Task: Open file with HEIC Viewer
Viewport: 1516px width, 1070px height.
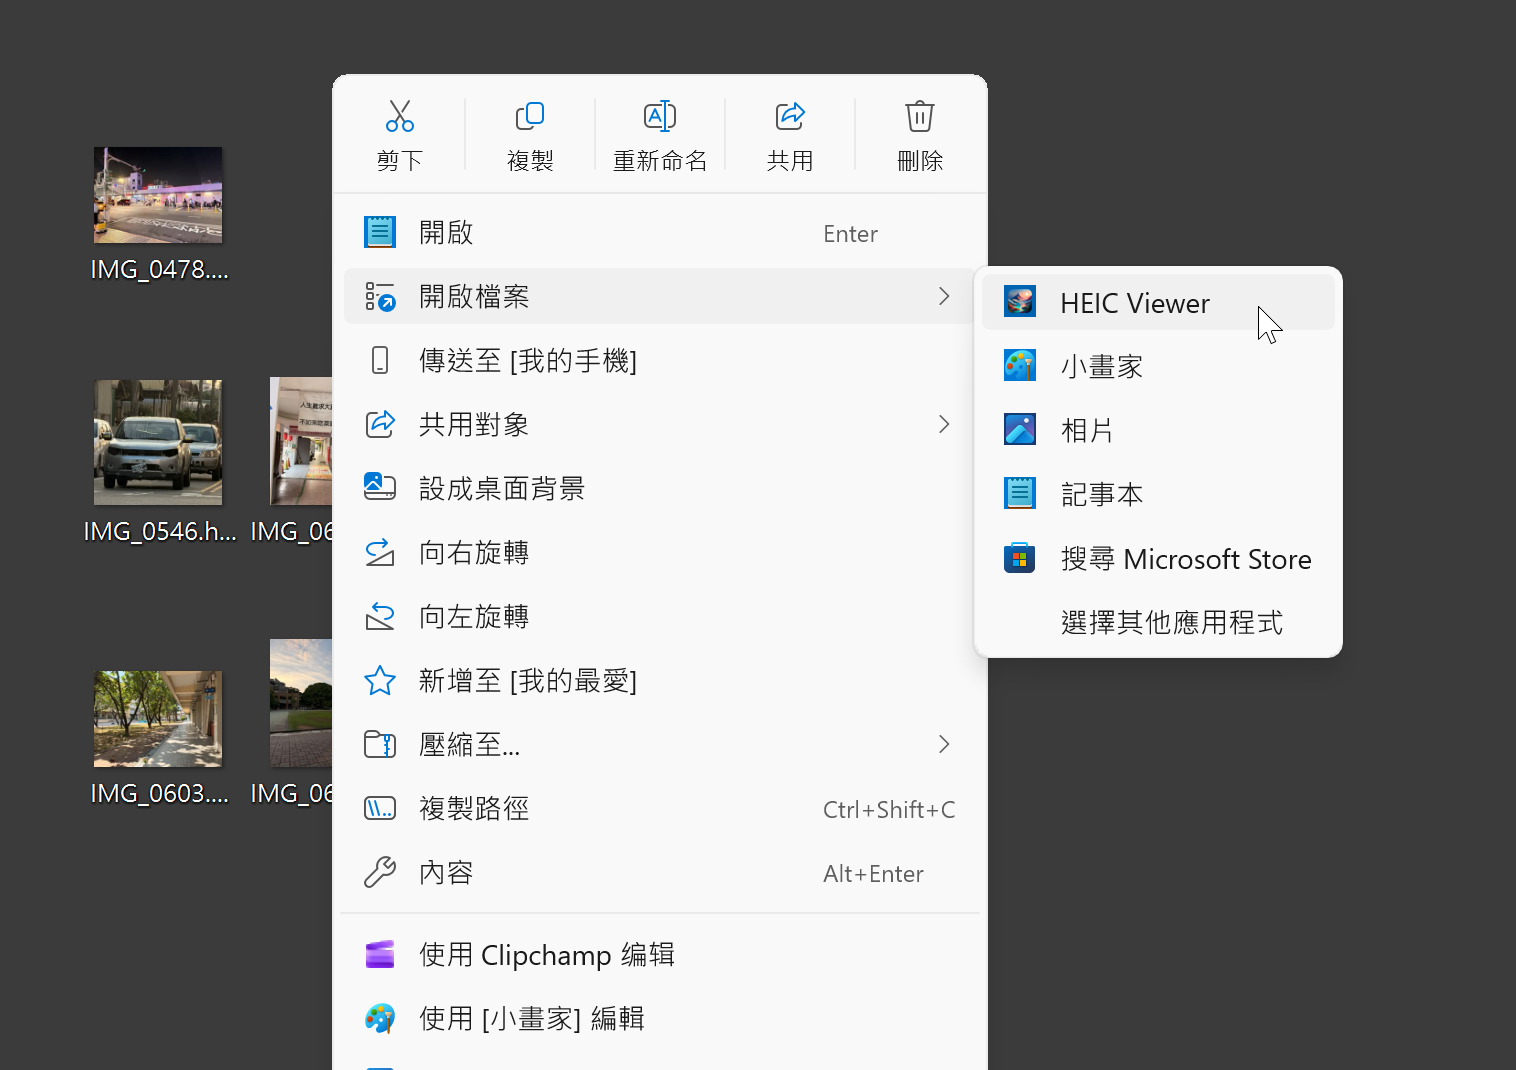Action: coord(1134,303)
